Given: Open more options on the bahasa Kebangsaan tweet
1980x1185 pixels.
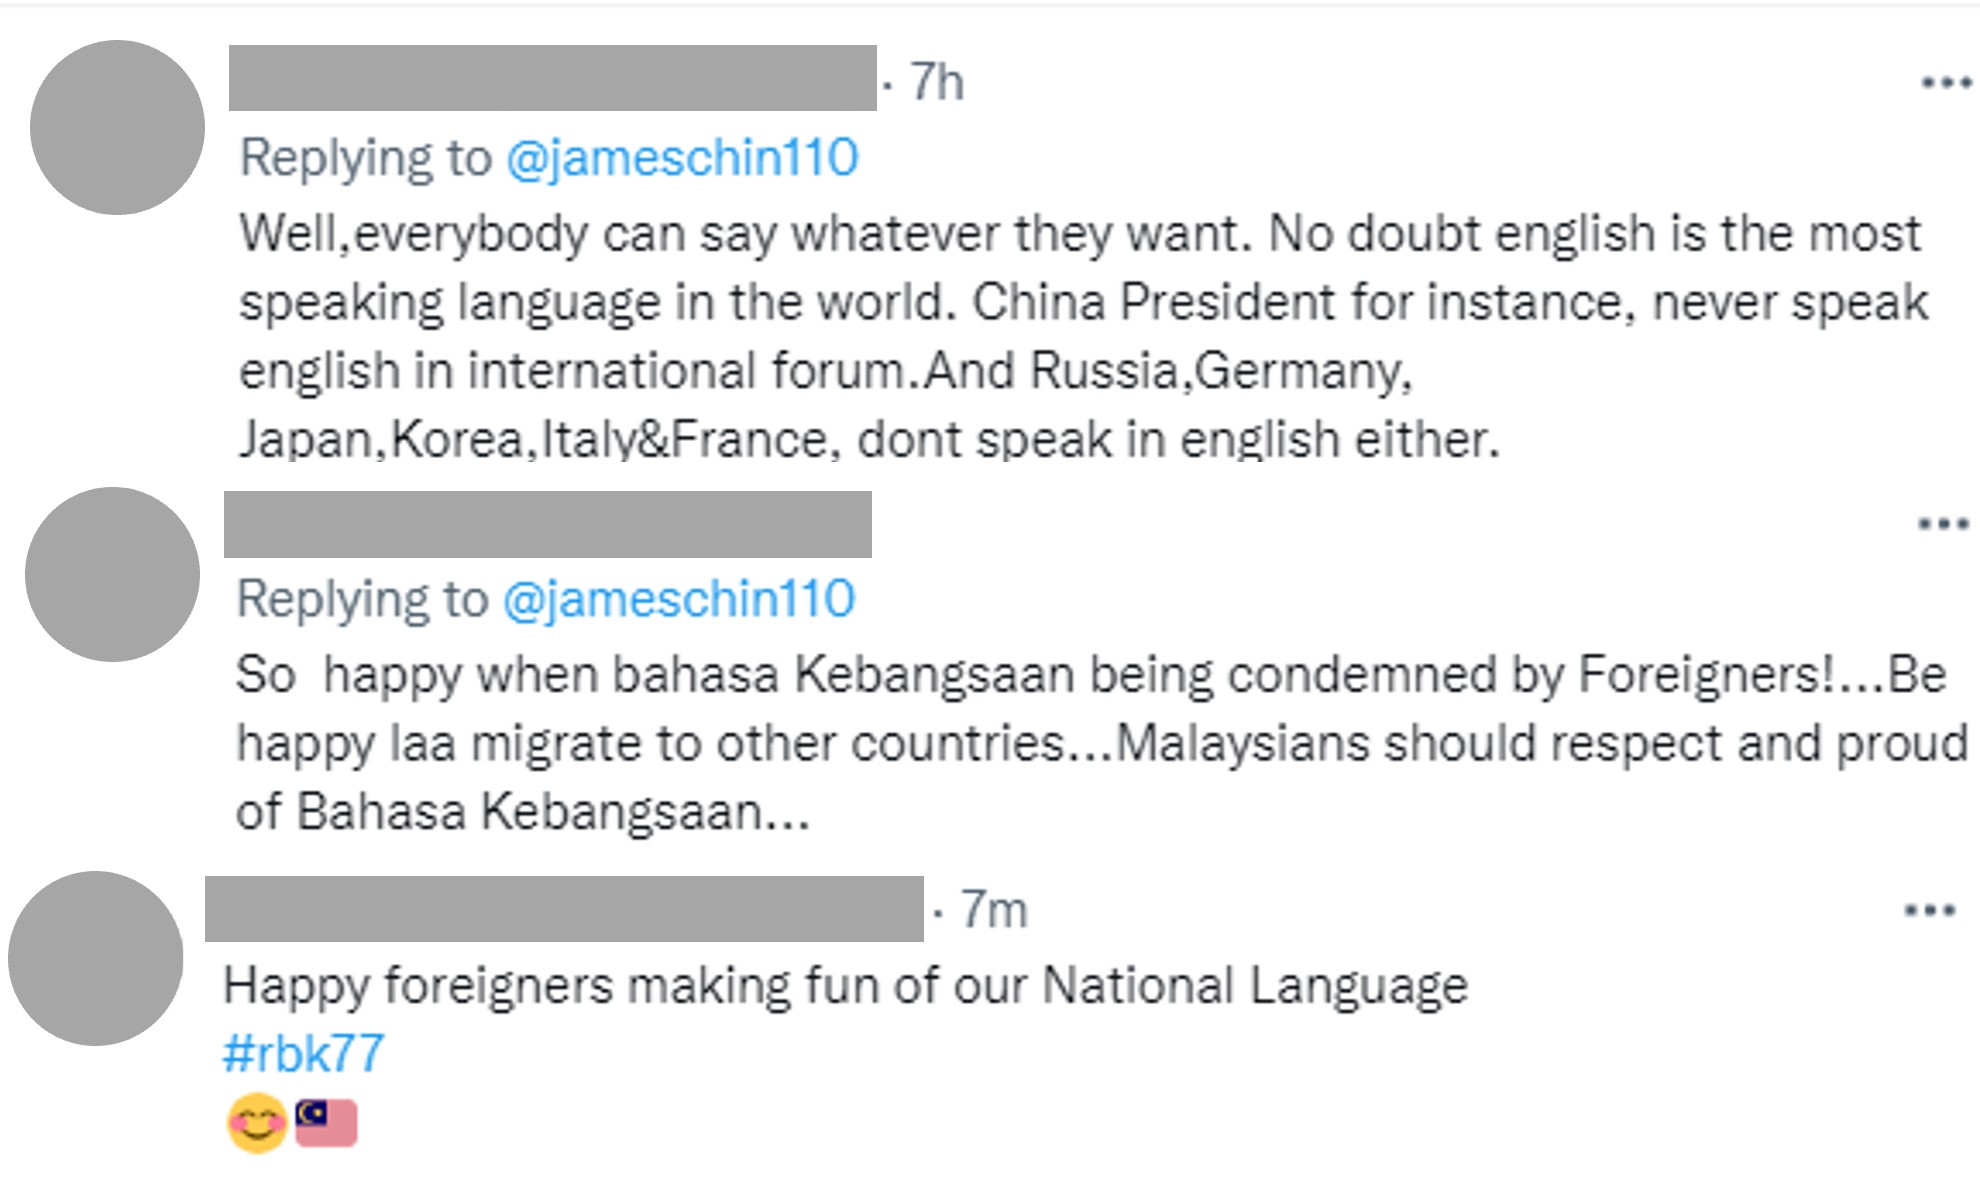Looking at the screenshot, I should click(x=1943, y=524).
